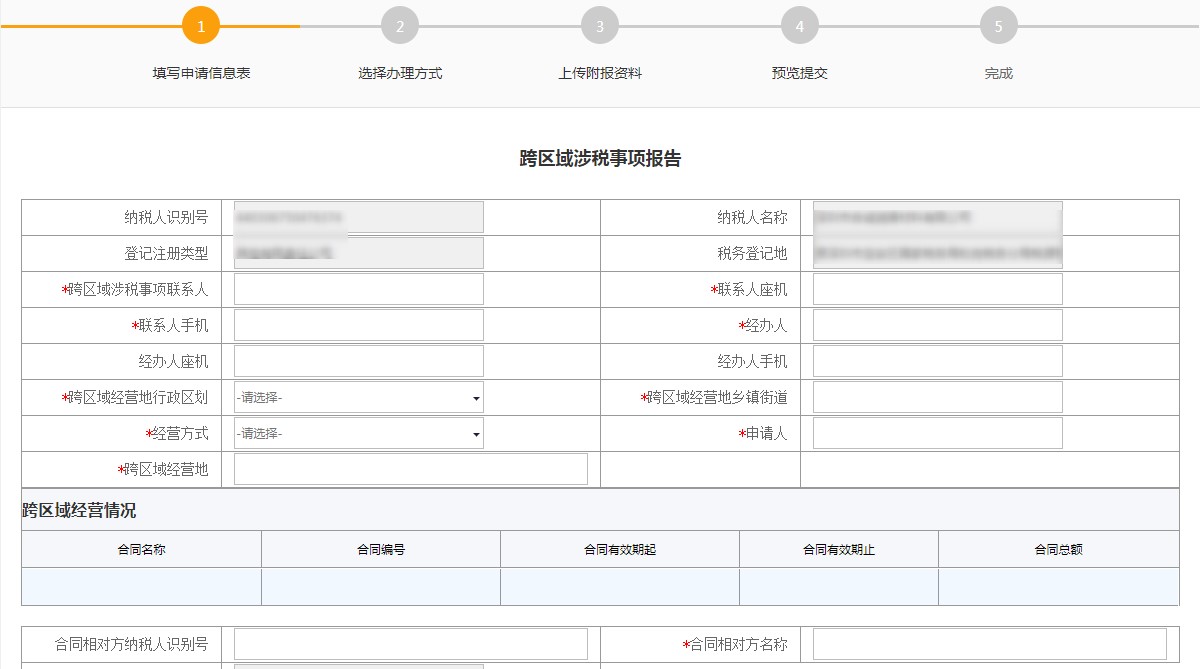This screenshot has height=669, width=1200.
Task: Click step 3 circle 上传附报资料
Action: click(600, 26)
